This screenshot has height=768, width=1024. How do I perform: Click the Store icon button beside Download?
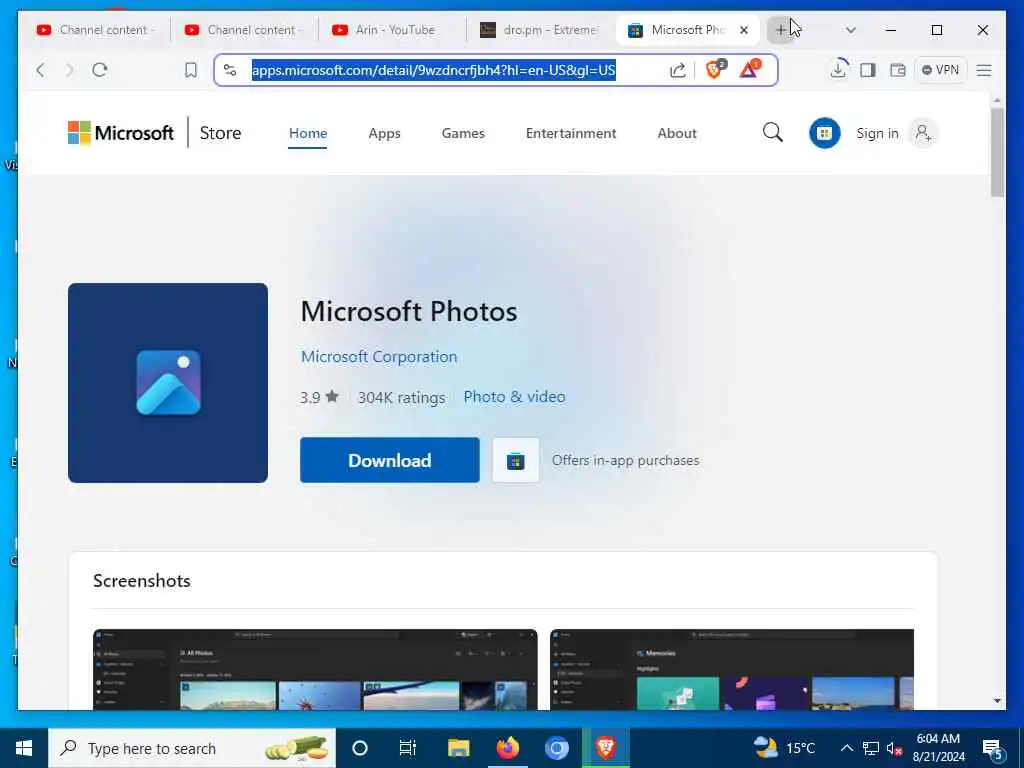[x=515, y=460]
